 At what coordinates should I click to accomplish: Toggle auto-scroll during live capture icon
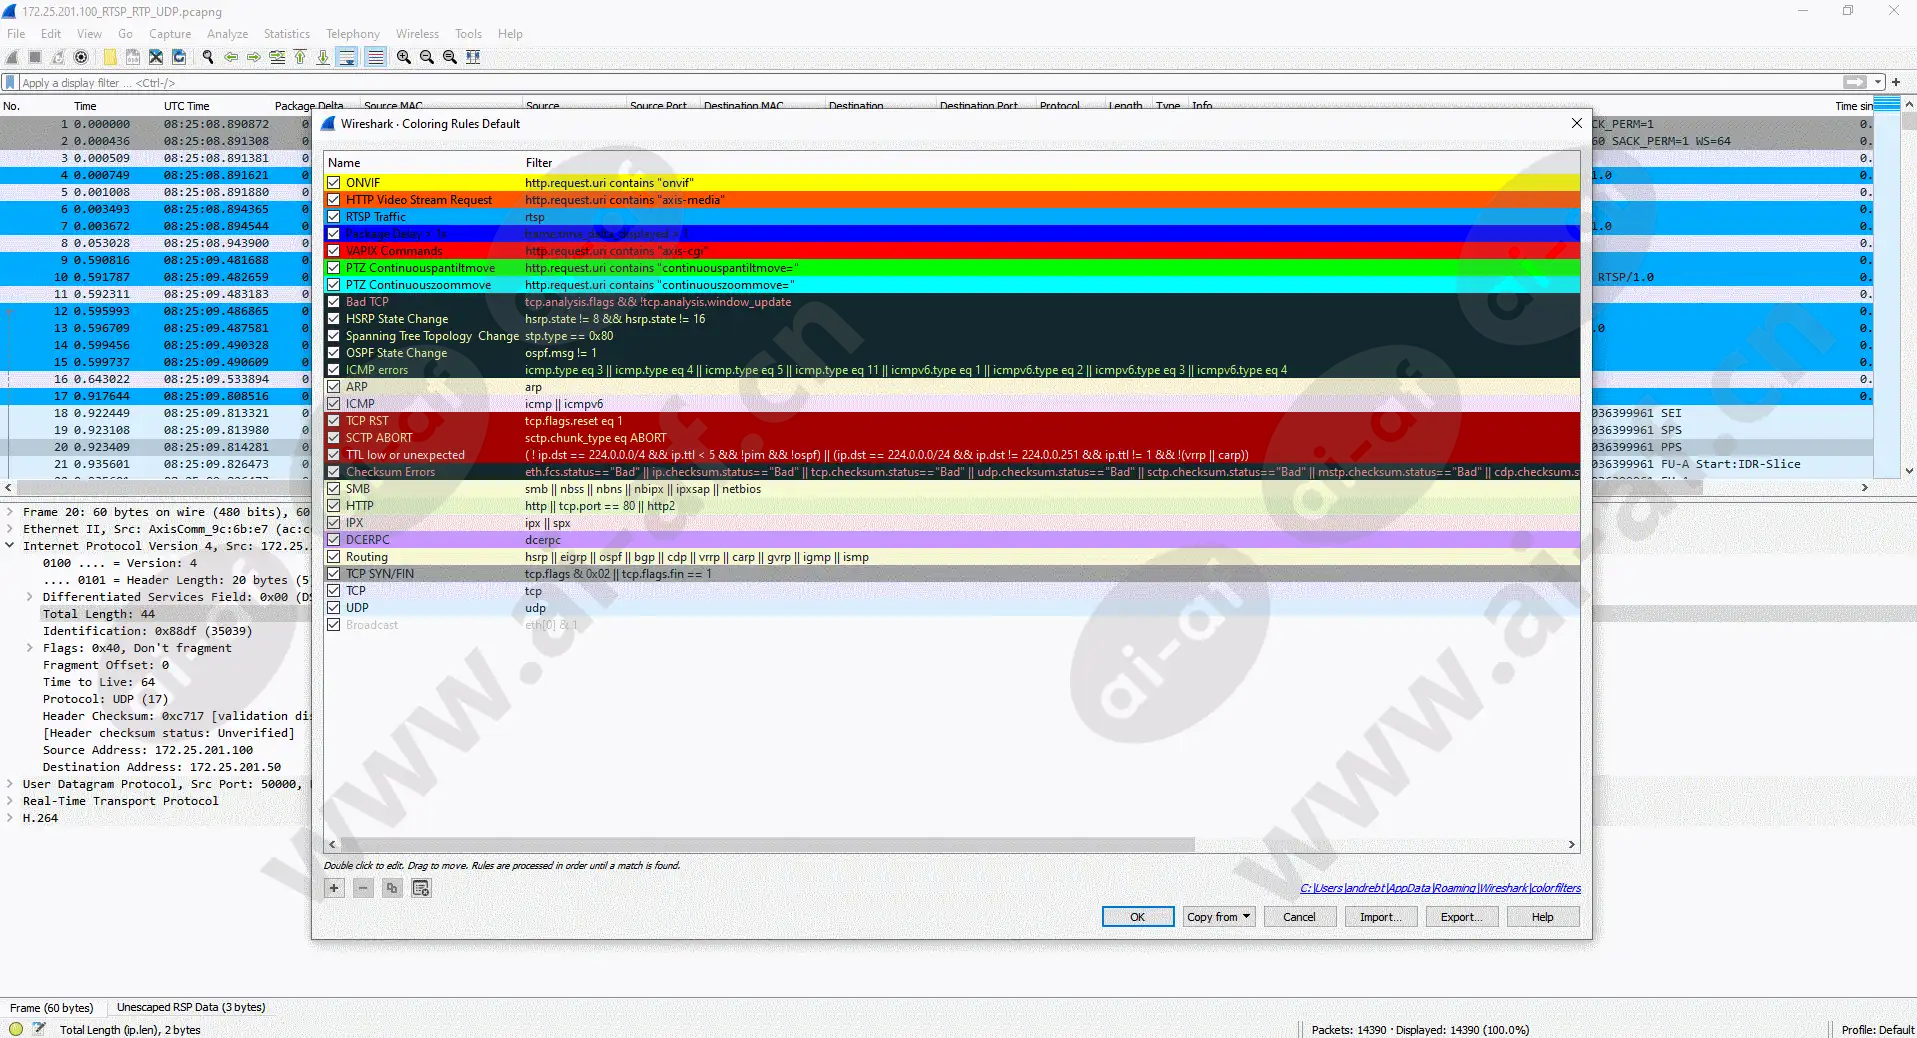click(347, 57)
